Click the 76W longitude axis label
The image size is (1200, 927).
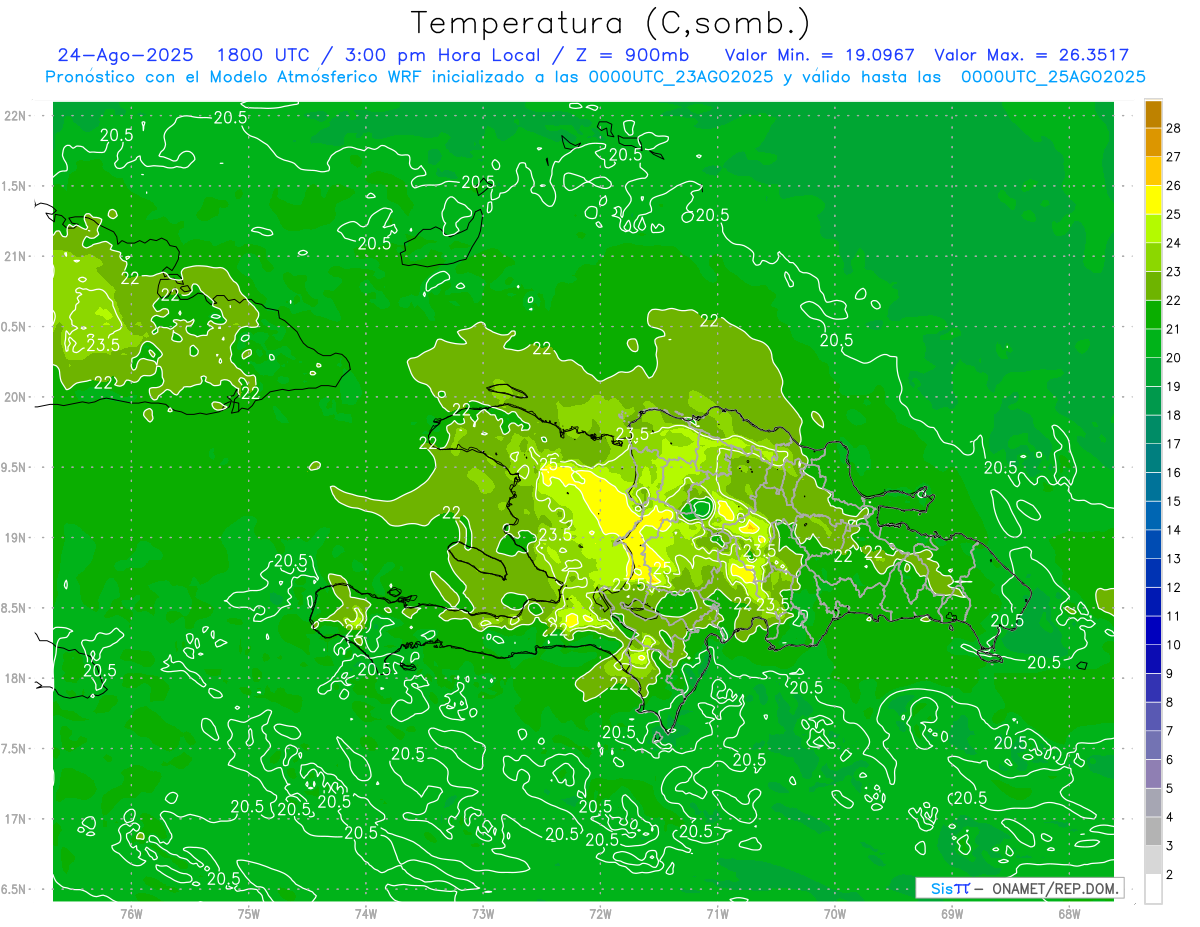click(x=131, y=913)
